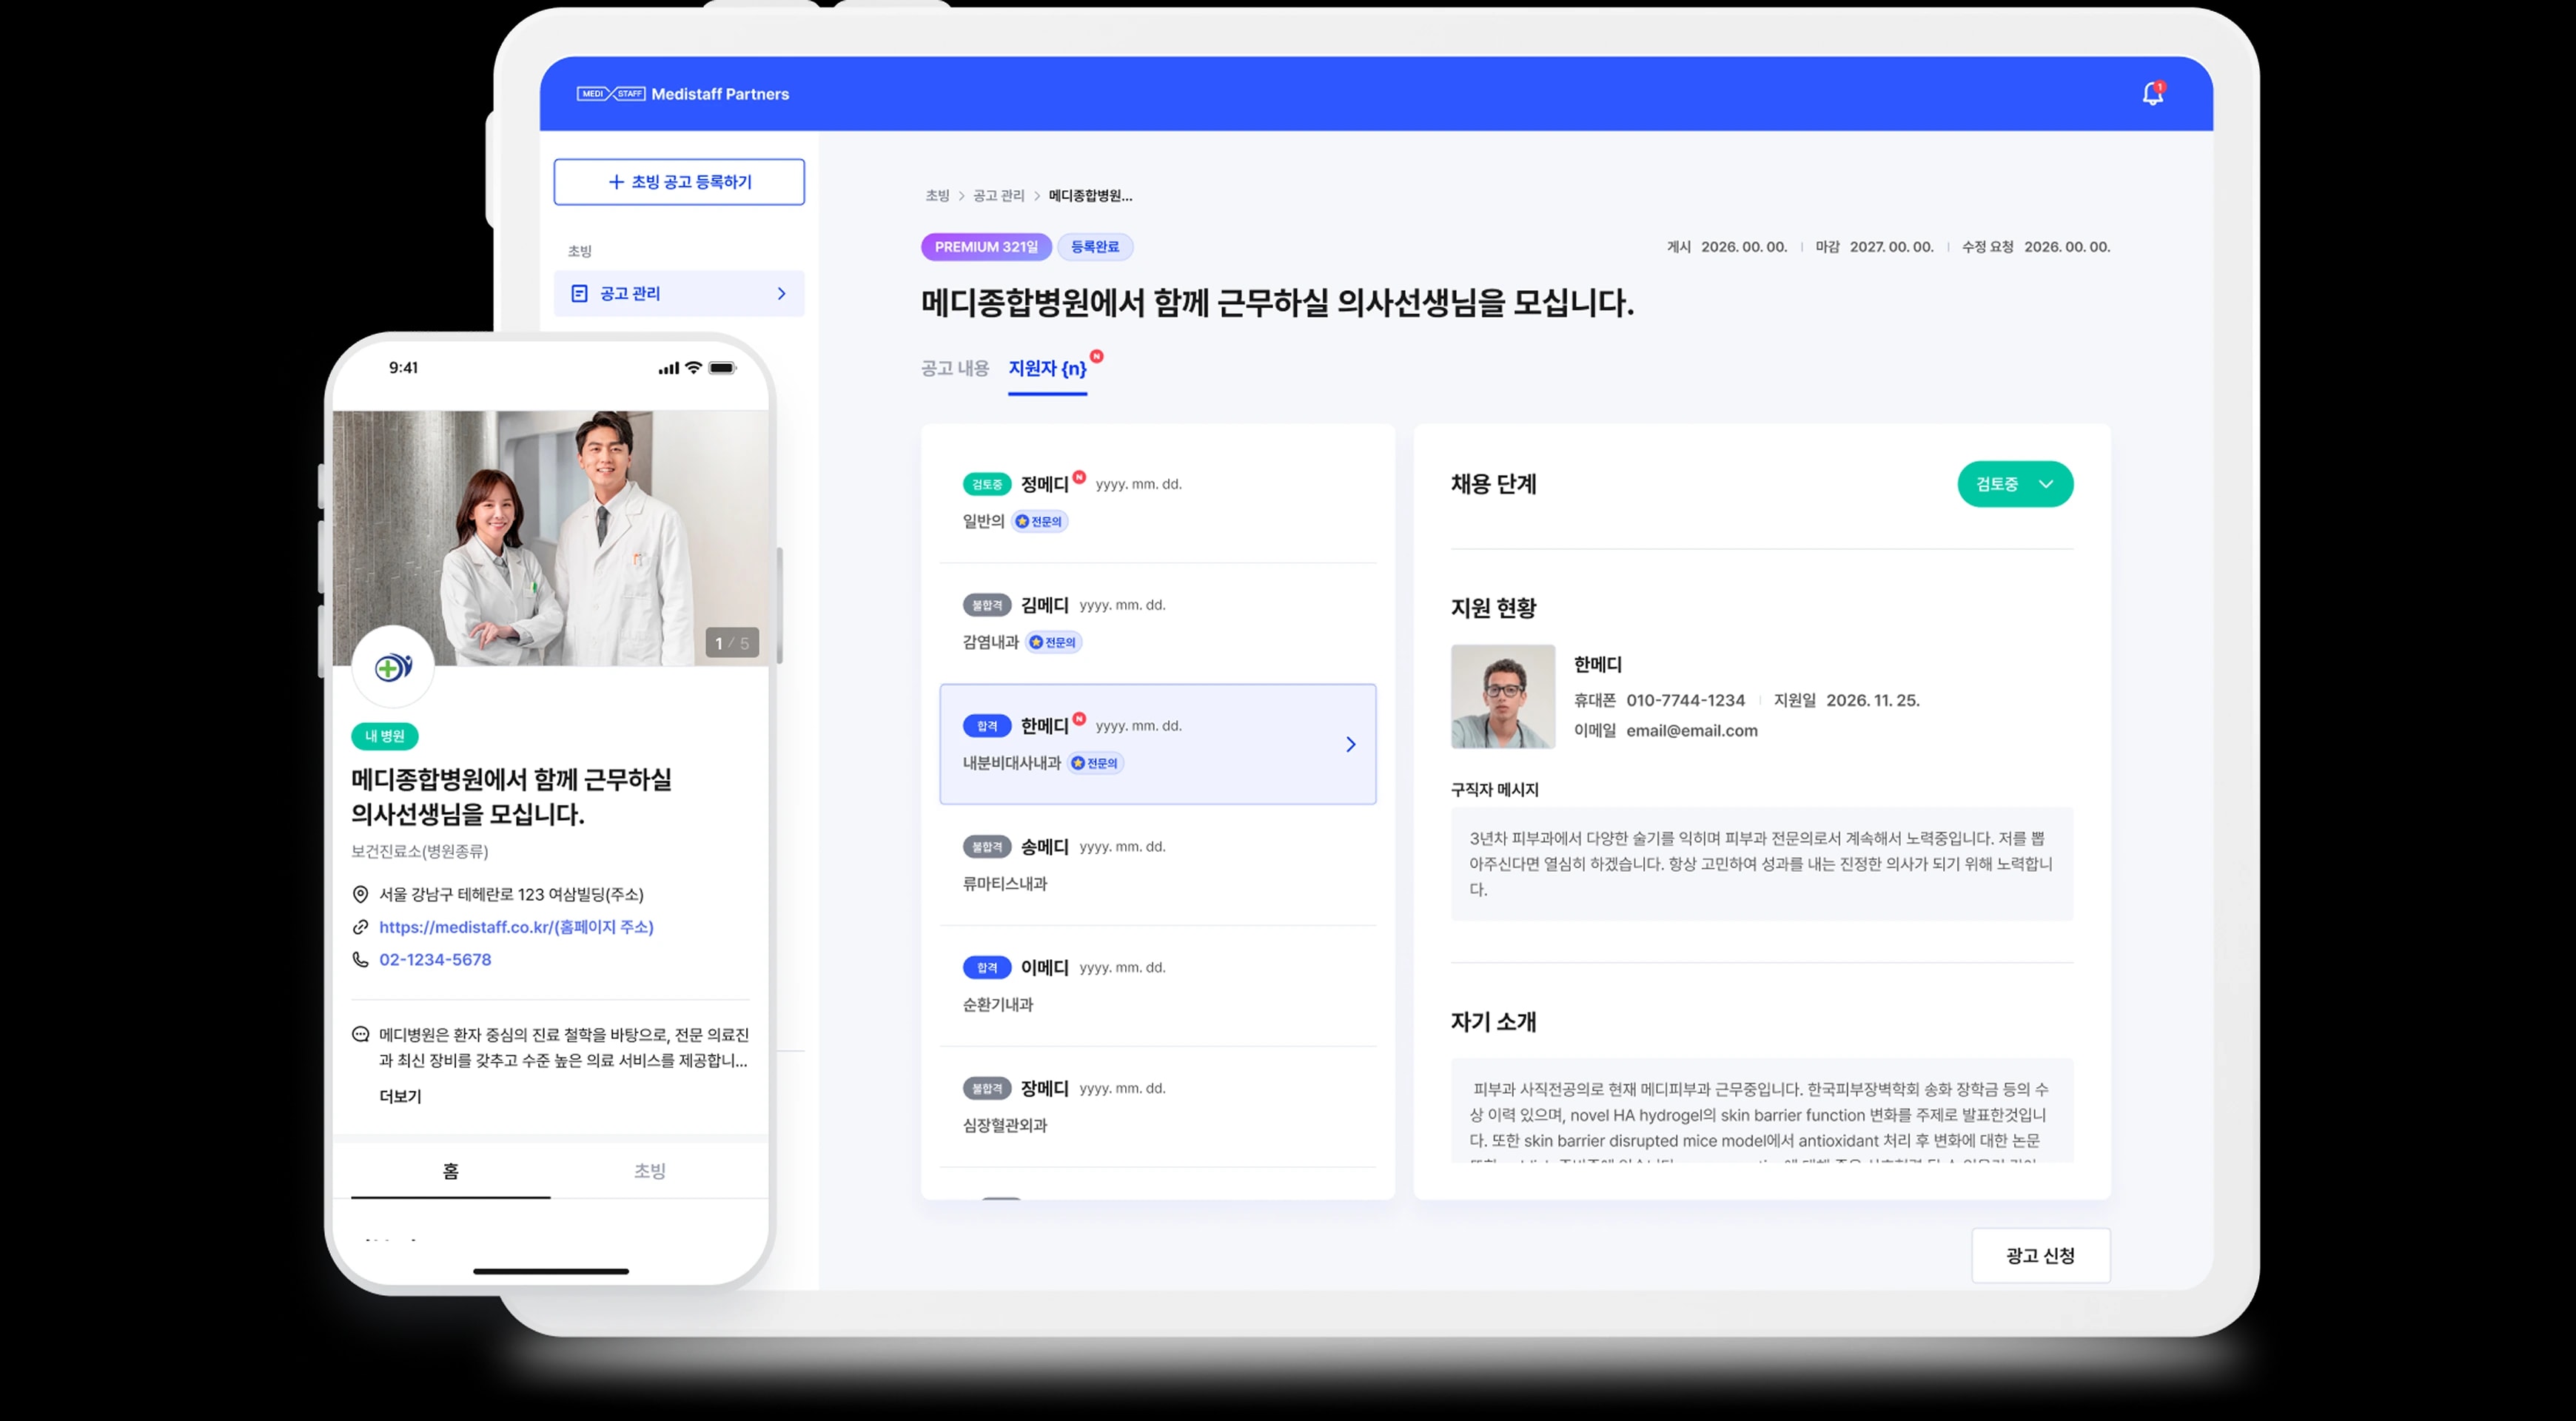Select the 초빙 tab on phone preview
Image resolution: width=2576 pixels, height=1421 pixels.
pos(650,1170)
